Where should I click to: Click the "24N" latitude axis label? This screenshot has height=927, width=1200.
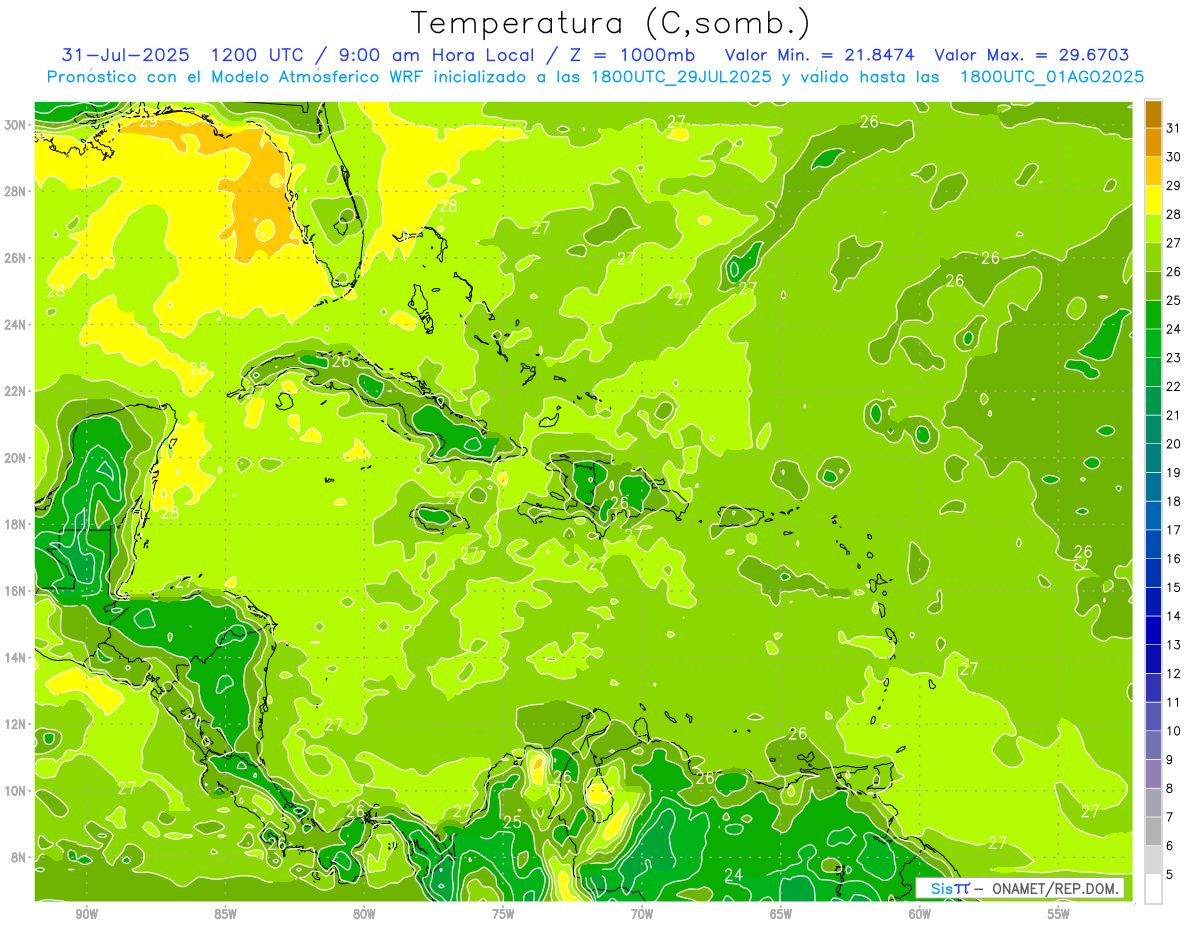[x=16, y=325]
